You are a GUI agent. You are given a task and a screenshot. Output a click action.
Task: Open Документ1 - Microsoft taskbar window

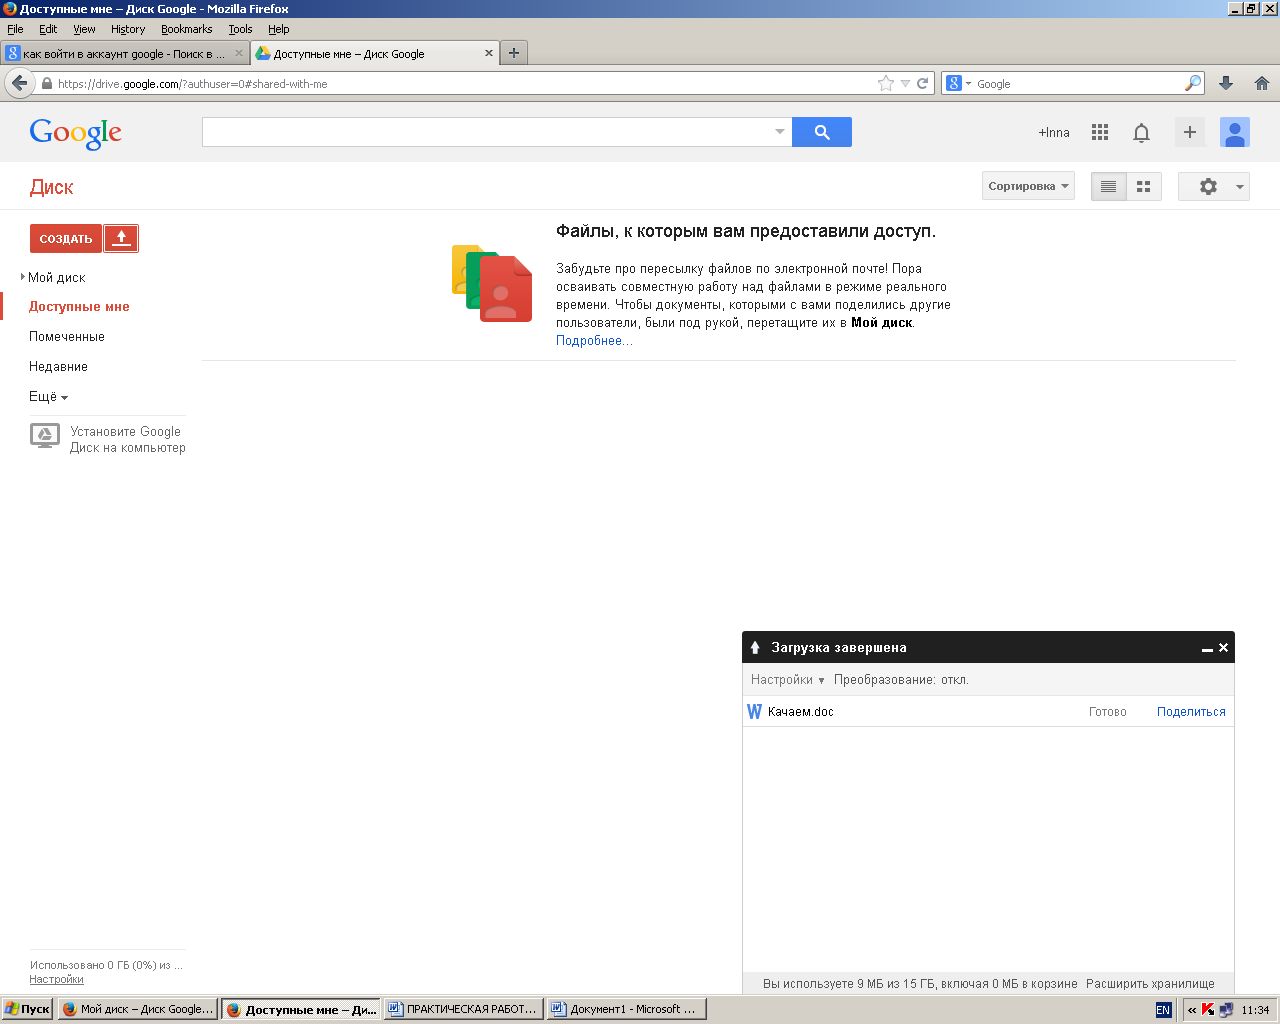point(627,1009)
